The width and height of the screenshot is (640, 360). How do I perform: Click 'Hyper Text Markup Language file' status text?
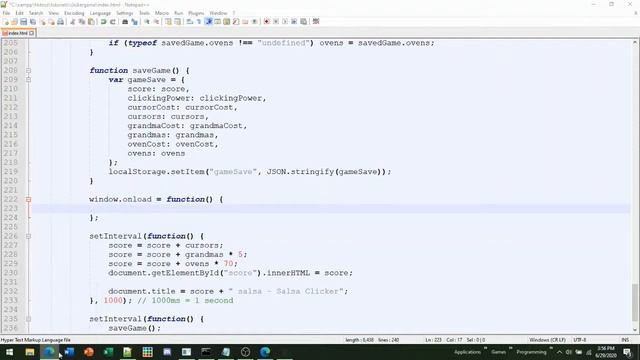[x=36, y=340]
